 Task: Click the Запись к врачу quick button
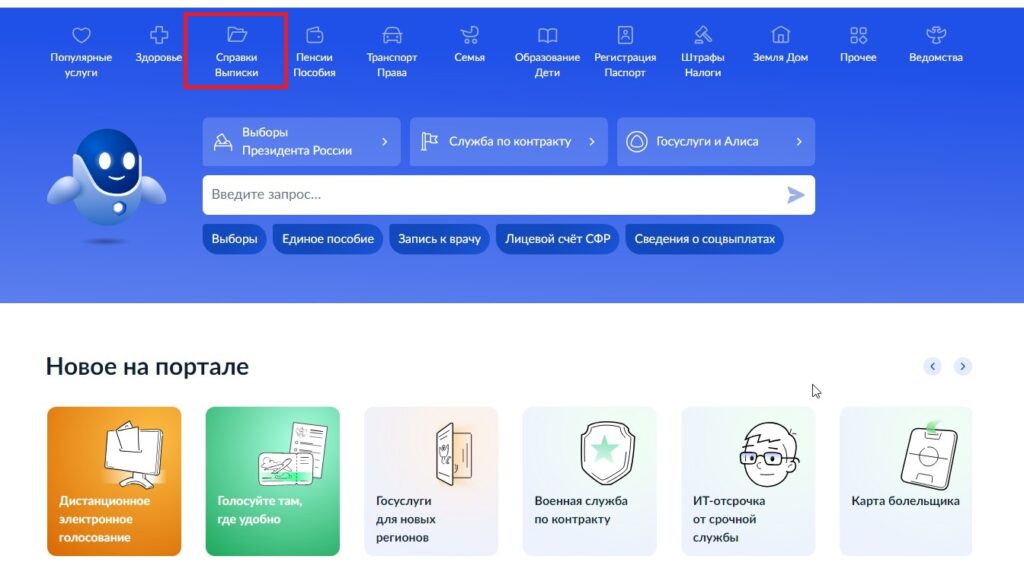point(439,239)
